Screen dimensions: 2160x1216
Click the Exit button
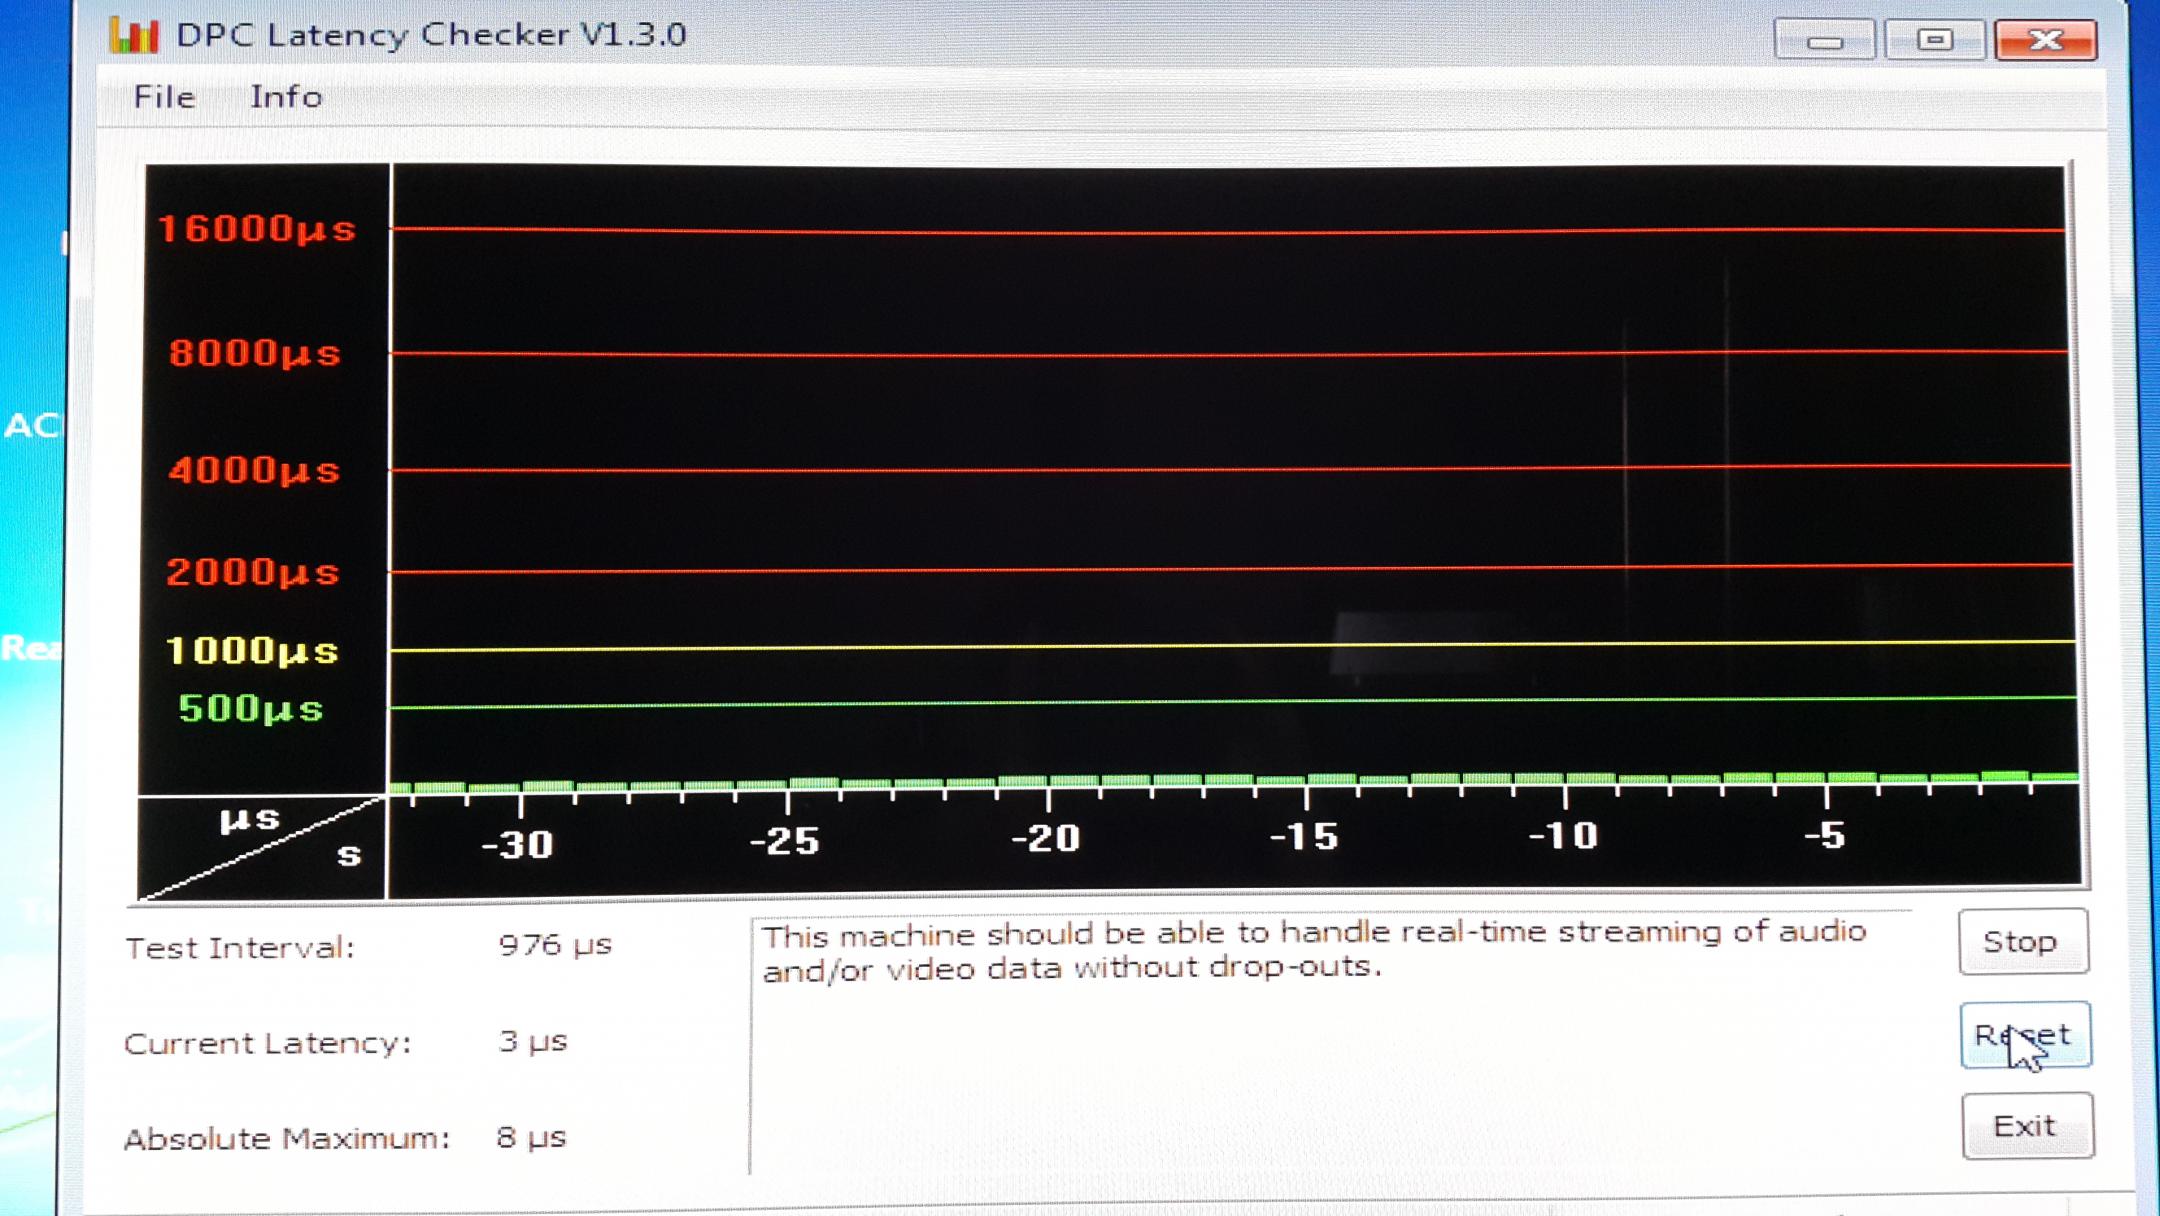click(2027, 1126)
